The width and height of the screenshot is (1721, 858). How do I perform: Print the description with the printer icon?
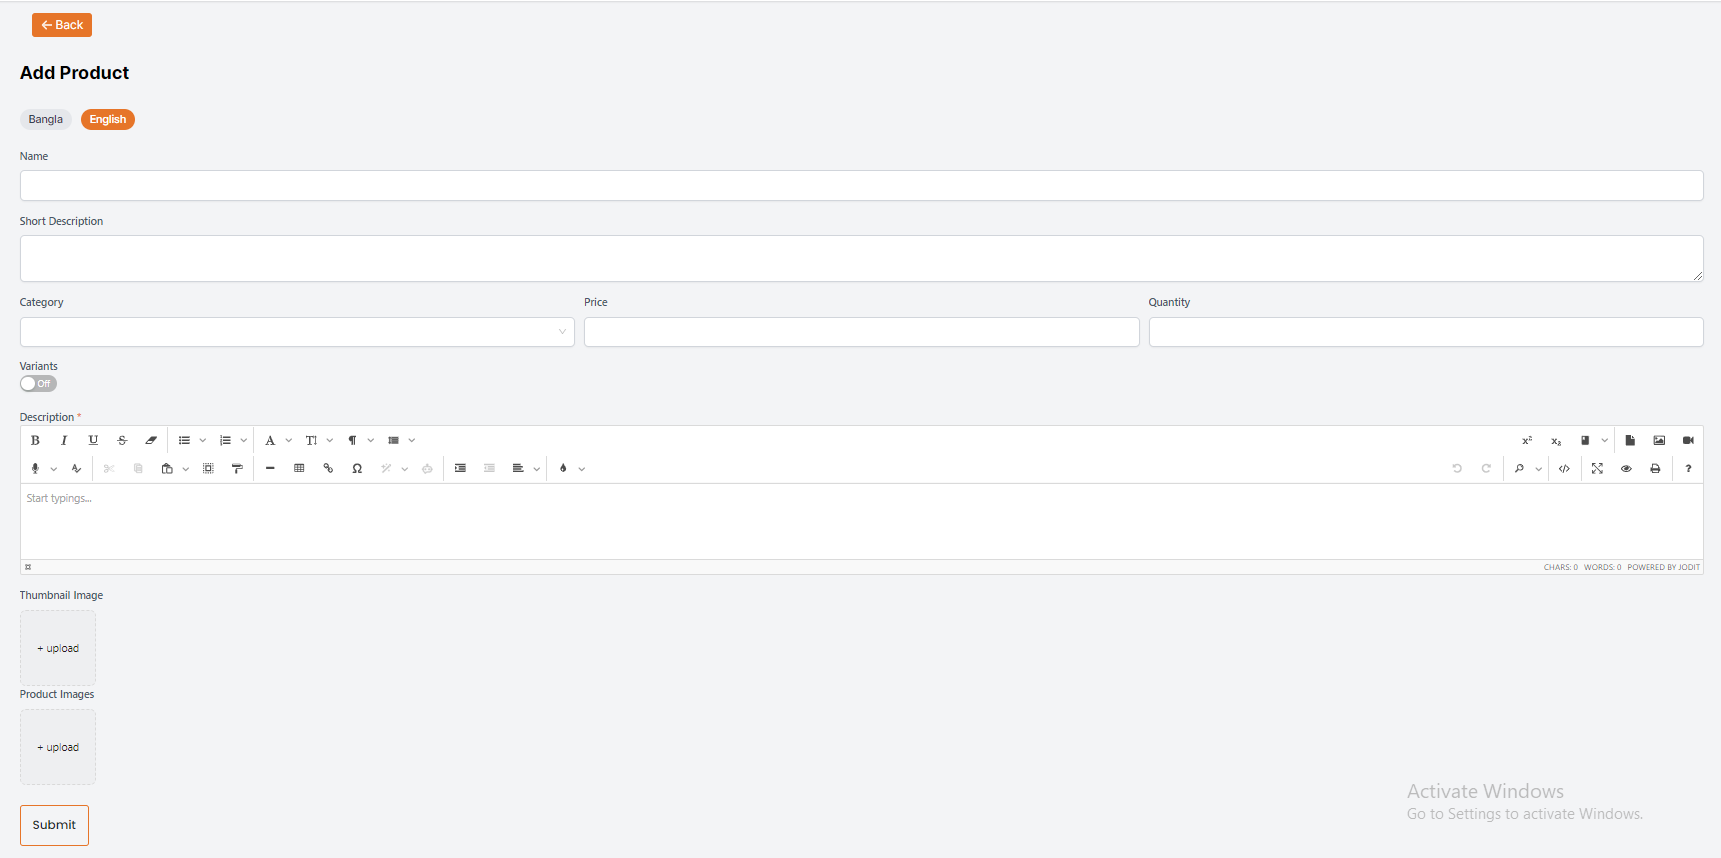[1655, 468]
